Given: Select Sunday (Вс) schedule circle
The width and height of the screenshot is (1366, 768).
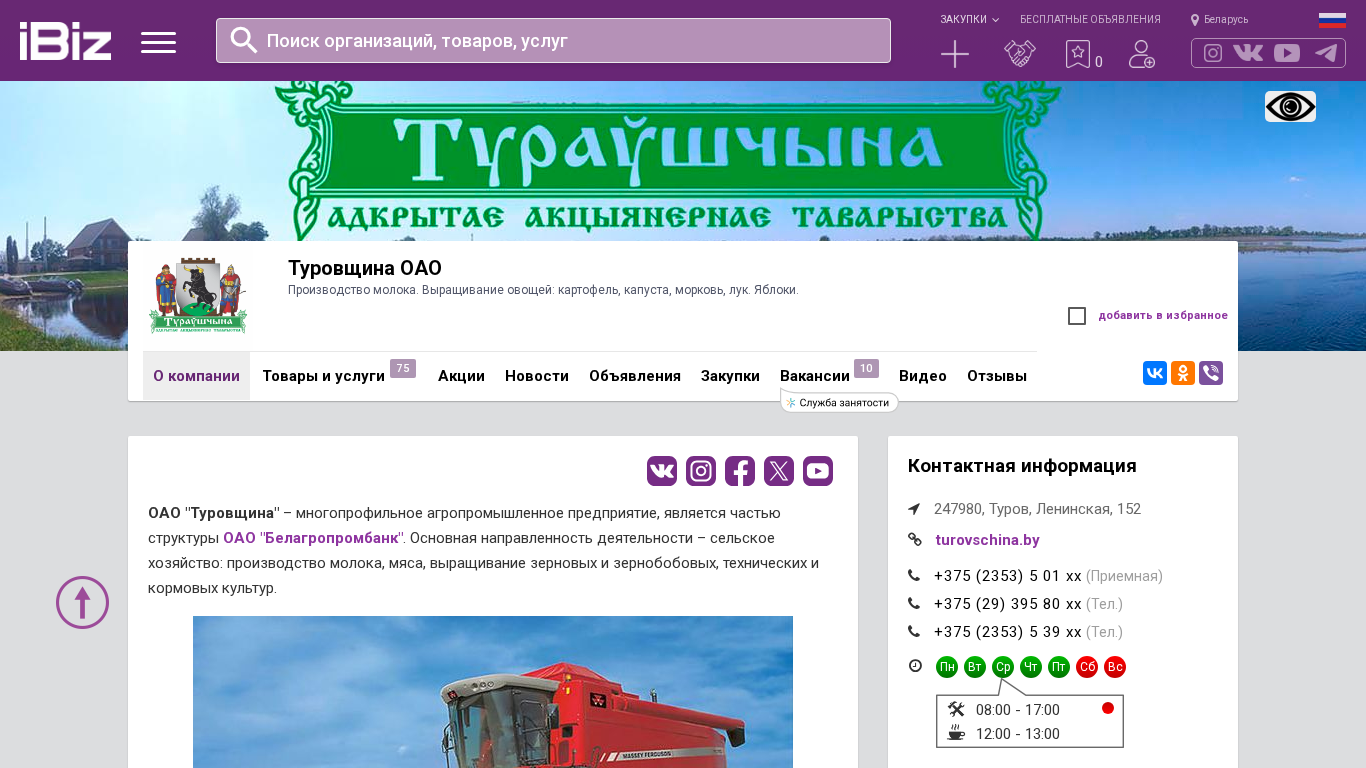Looking at the screenshot, I should pyautogui.click(x=1115, y=667).
